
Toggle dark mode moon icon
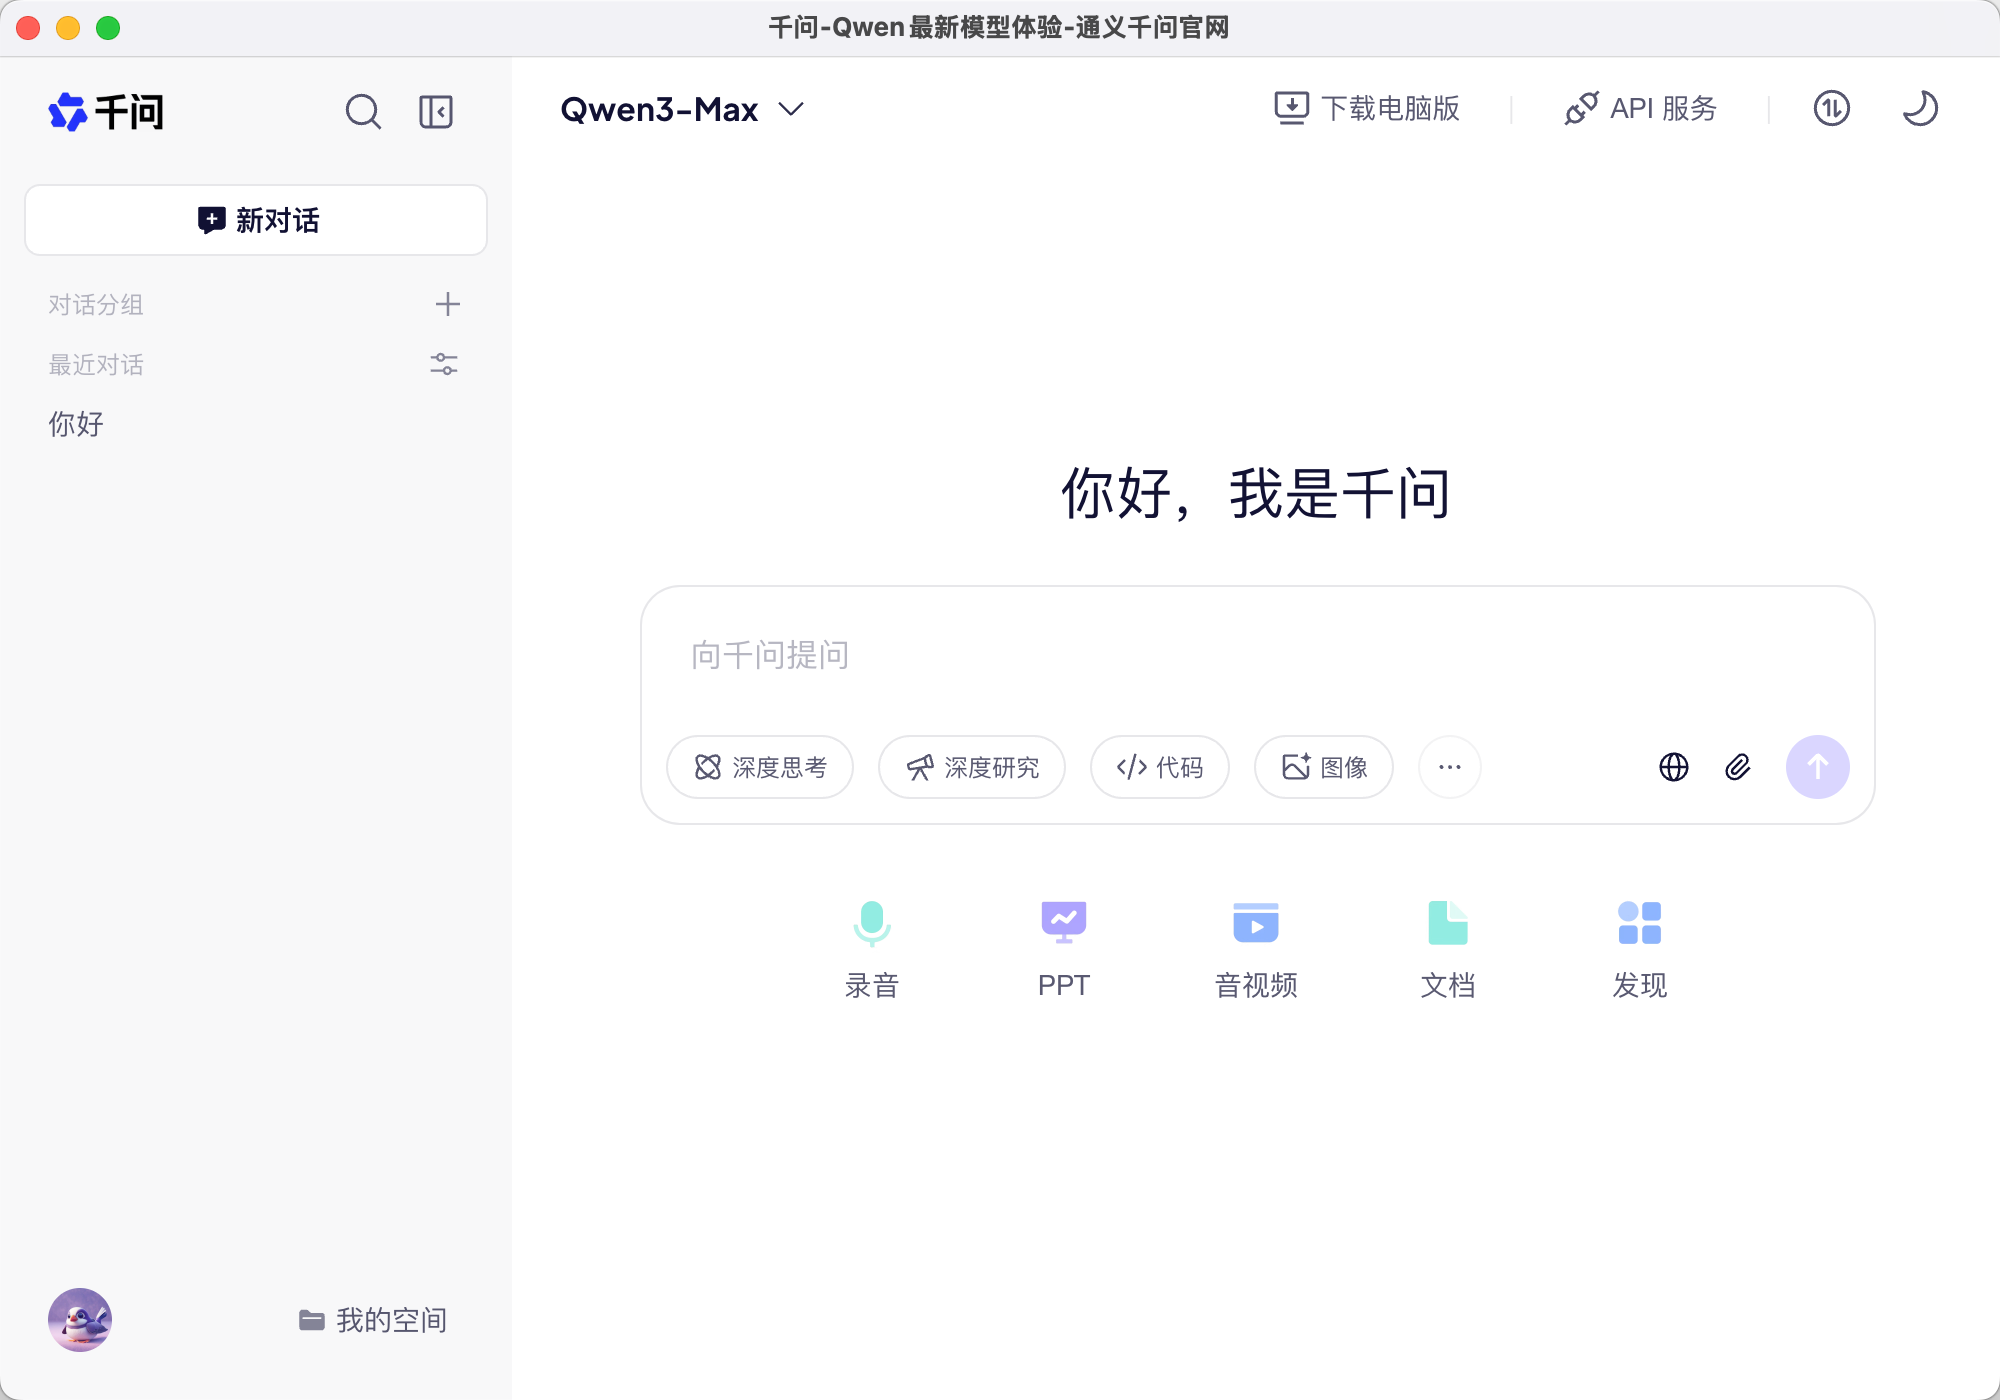click(x=1919, y=108)
